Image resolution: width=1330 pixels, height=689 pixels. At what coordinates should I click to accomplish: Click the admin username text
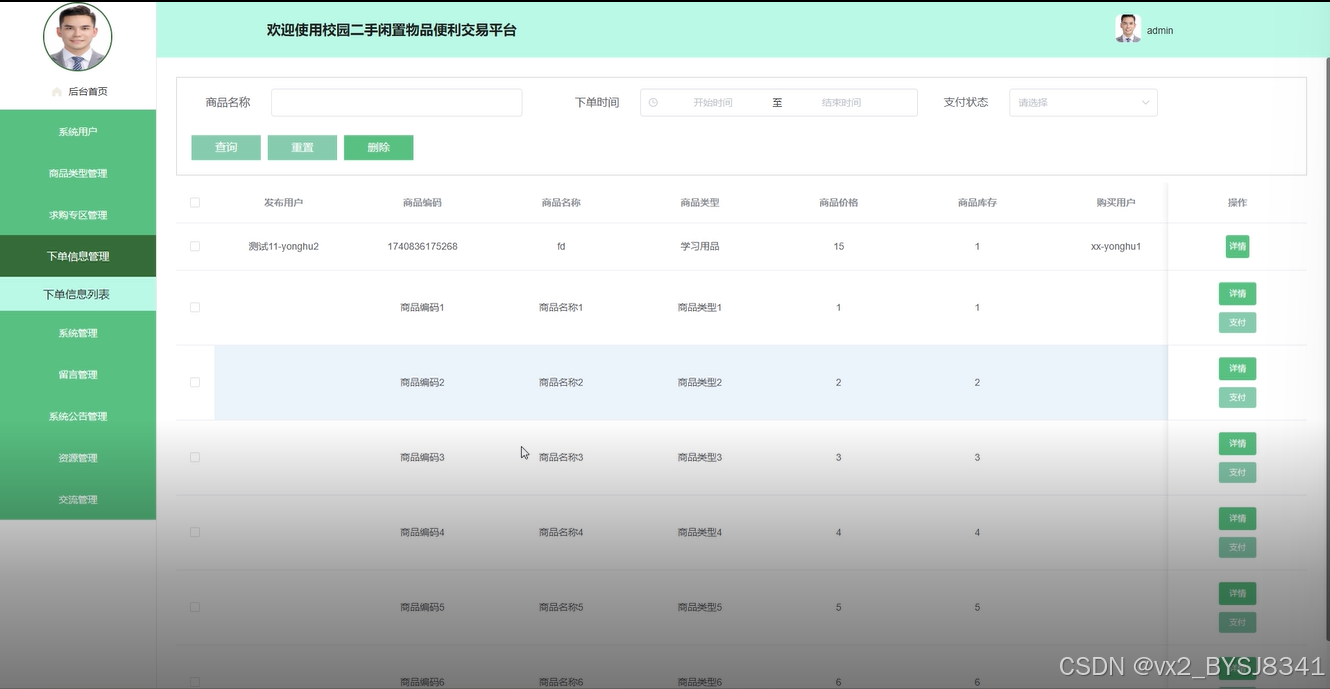pos(1160,30)
